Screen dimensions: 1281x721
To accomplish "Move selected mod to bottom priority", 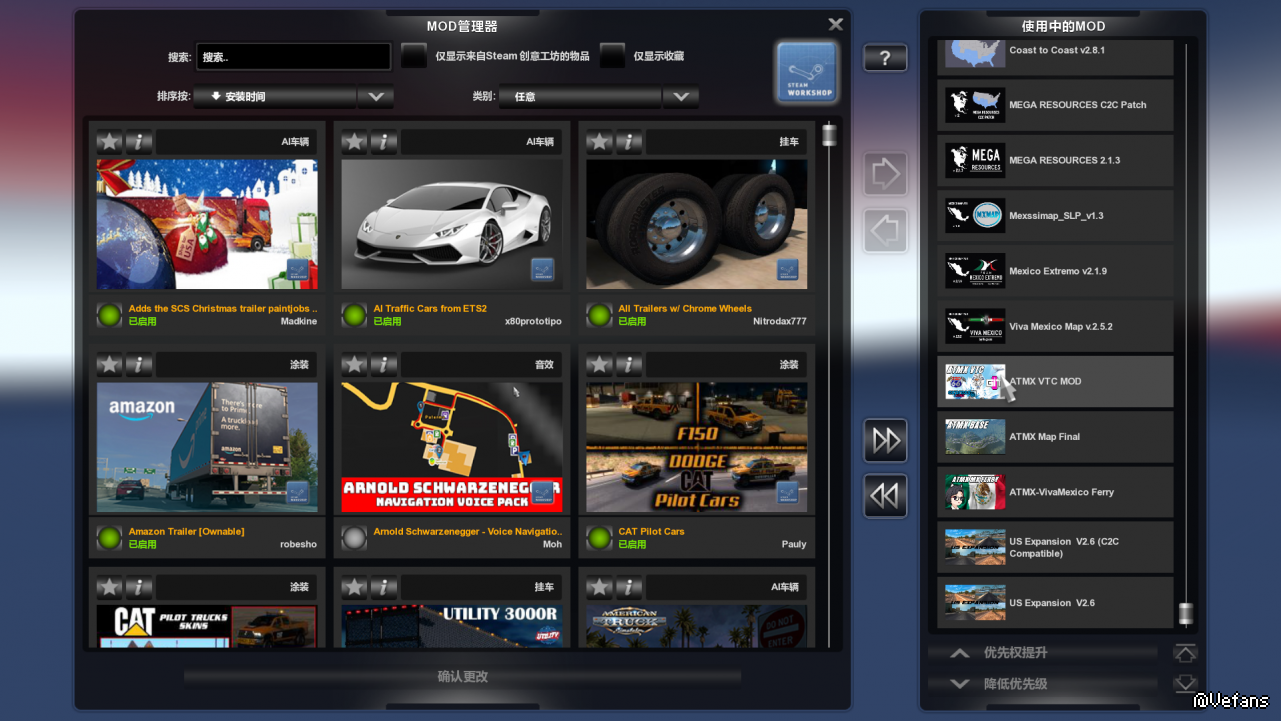I will pyautogui.click(x=1185, y=684).
